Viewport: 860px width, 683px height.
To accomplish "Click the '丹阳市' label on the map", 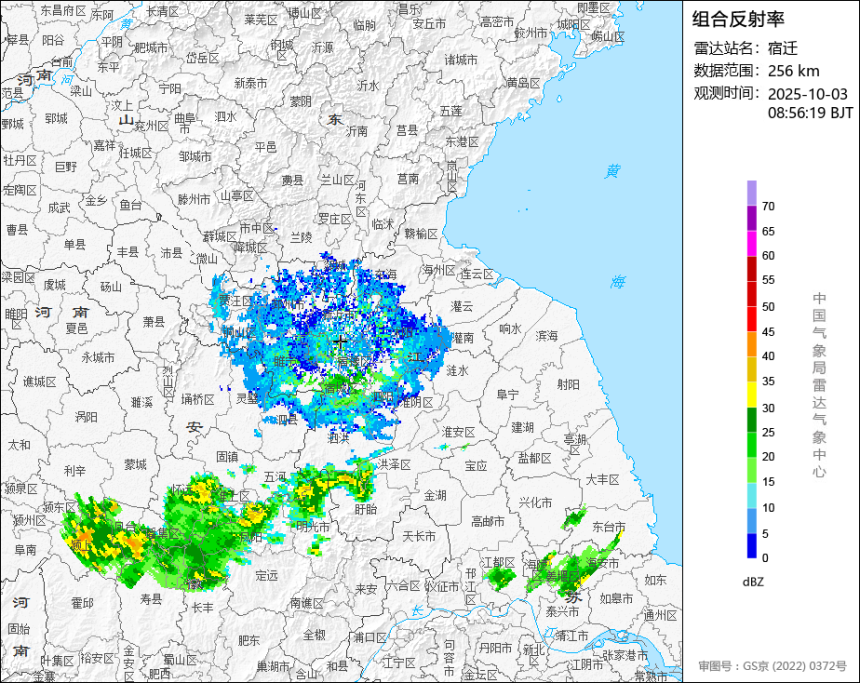I will click(496, 648).
